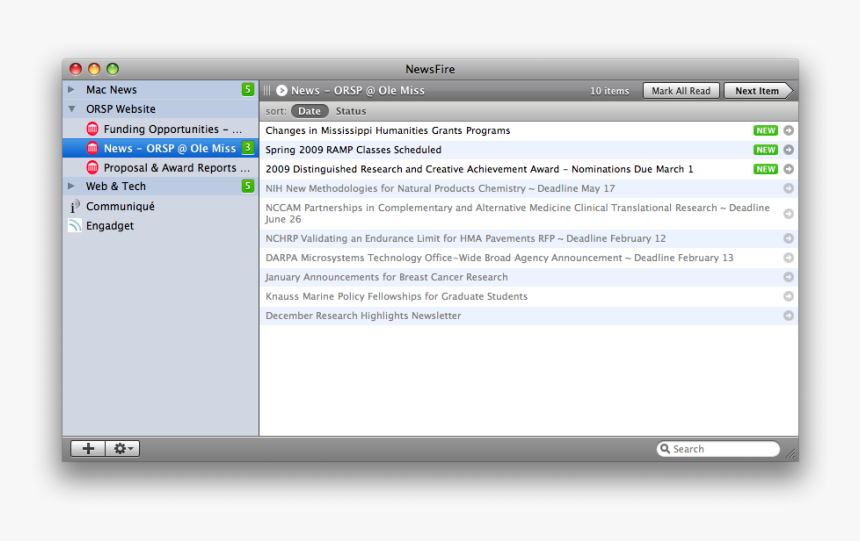Expand the Mac News group
The height and width of the screenshot is (541, 860).
(x=71, y=89)
